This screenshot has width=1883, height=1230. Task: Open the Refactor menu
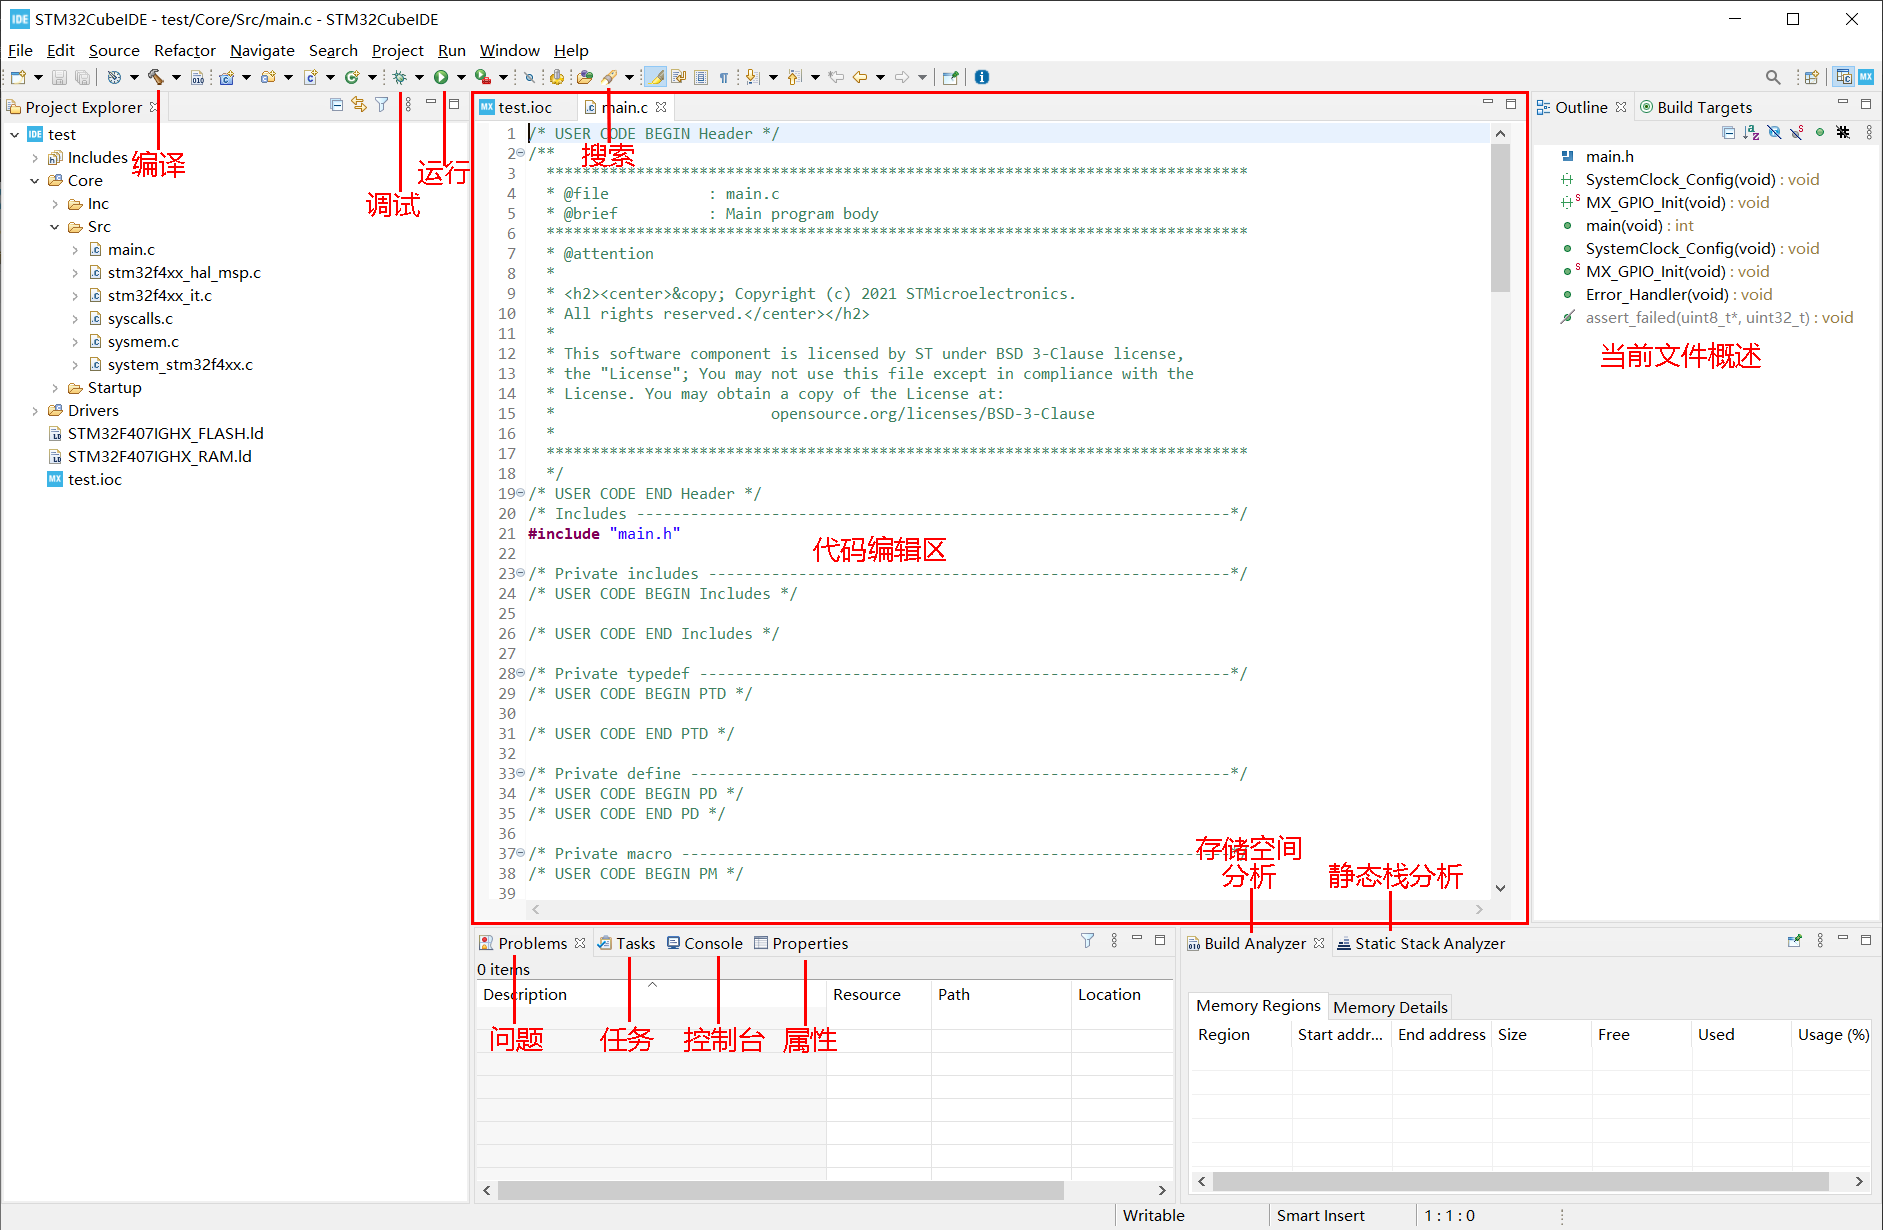point(185,50)
